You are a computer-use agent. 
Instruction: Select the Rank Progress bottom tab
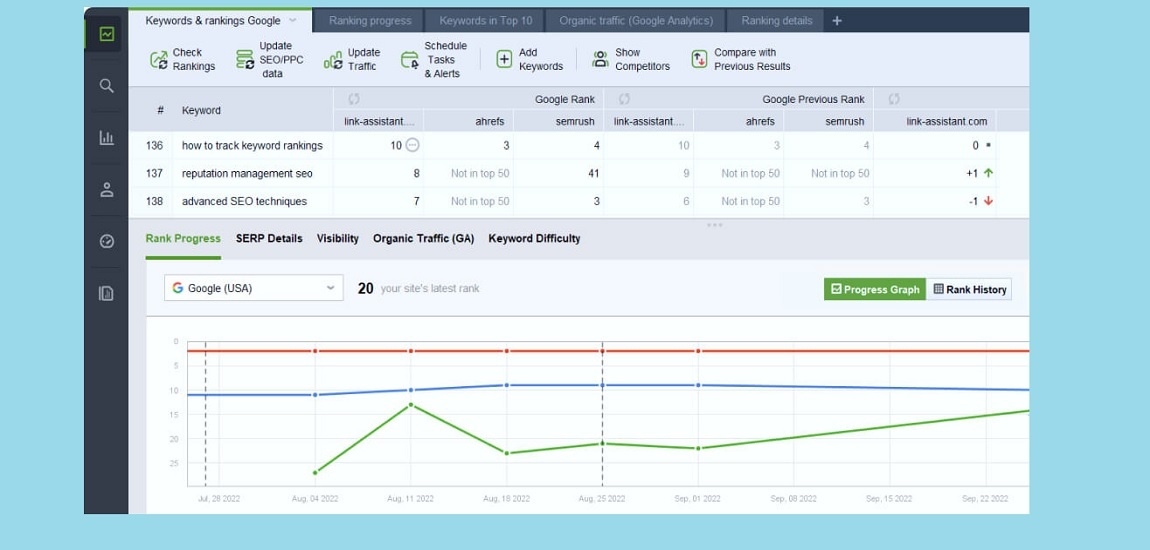tap(183, 238)
